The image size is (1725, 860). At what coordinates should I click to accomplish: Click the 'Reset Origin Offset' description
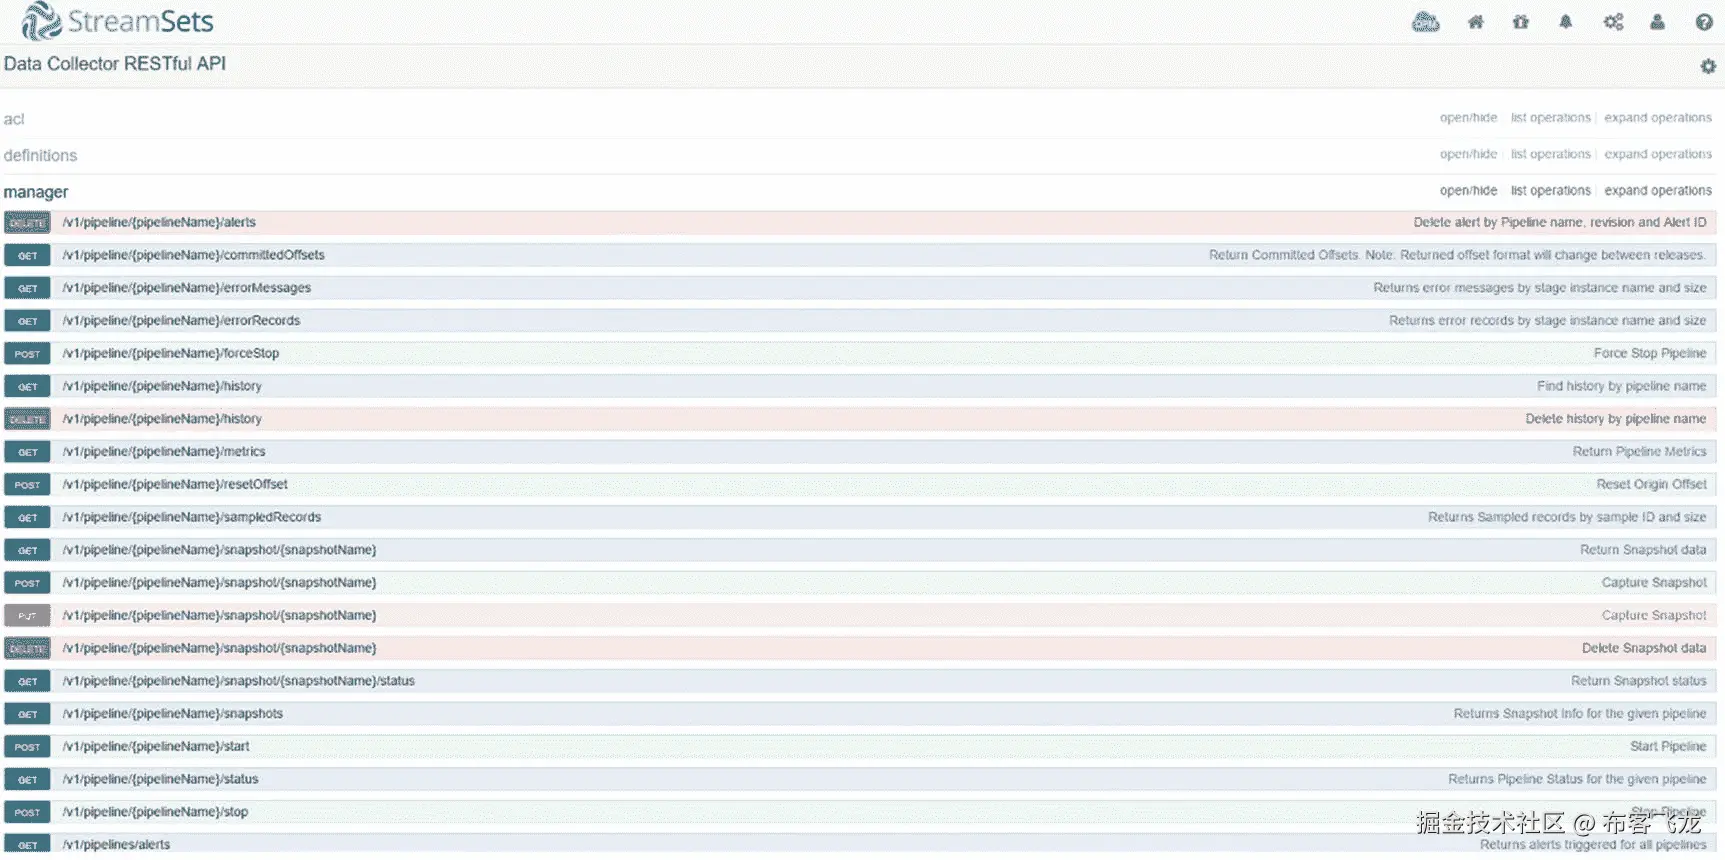[1652, 484]
